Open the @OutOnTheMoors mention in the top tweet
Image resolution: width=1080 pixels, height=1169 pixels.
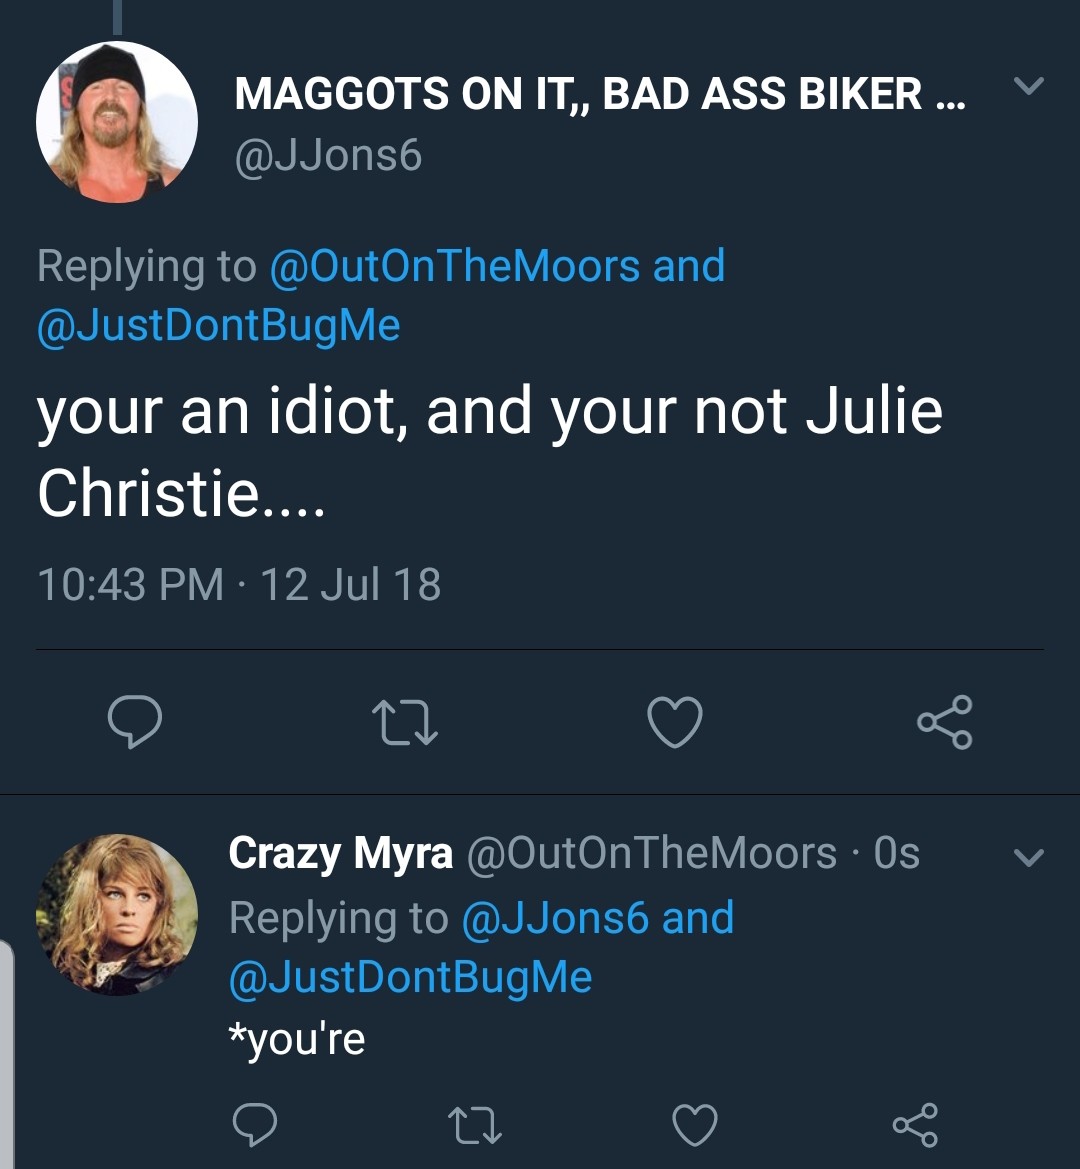tap(455, 266)
